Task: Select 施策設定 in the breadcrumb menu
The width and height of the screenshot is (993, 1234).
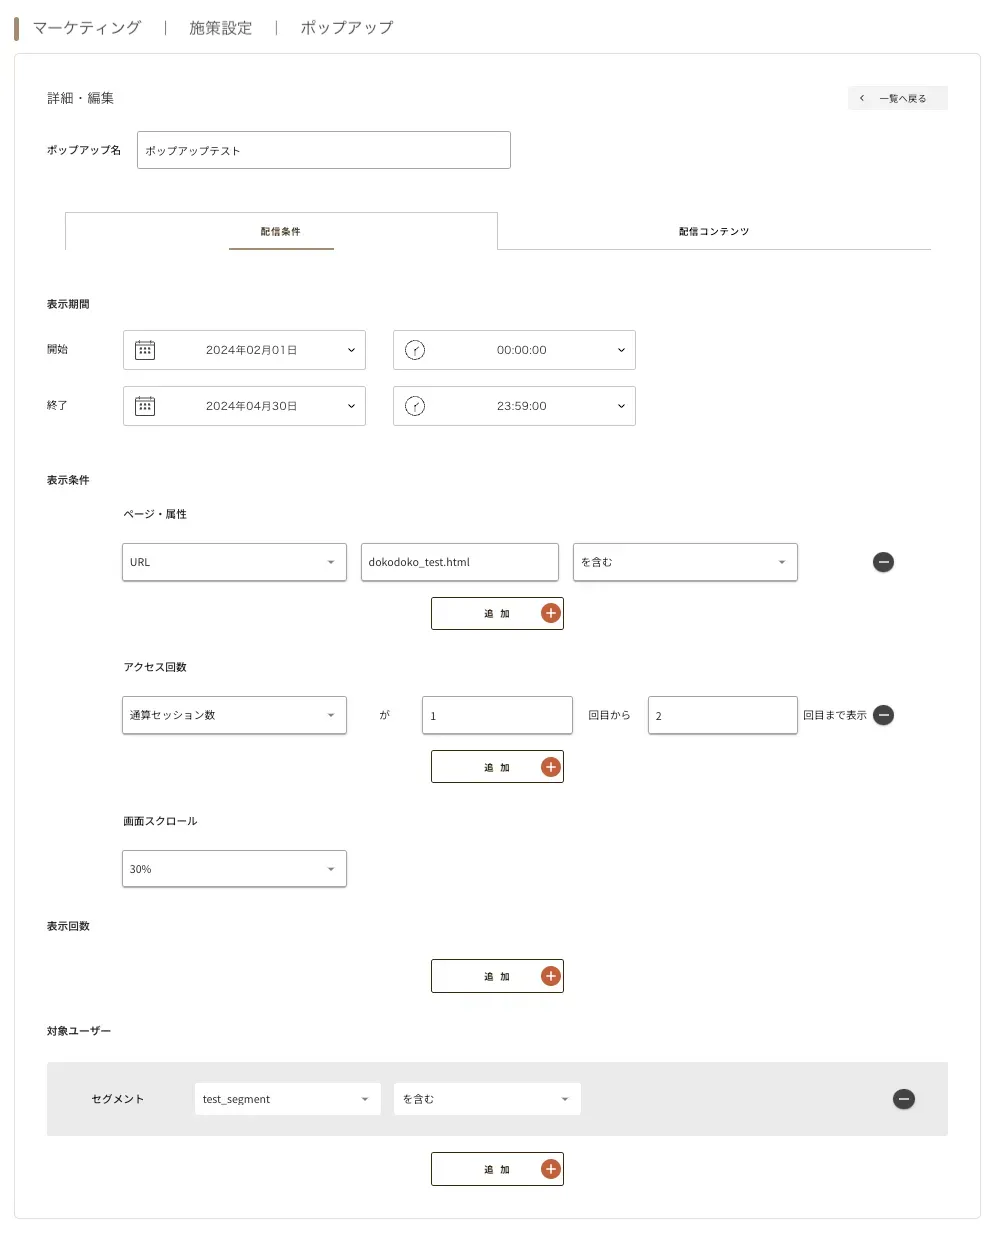Action: pyautogui.click(x=219, y=28)
